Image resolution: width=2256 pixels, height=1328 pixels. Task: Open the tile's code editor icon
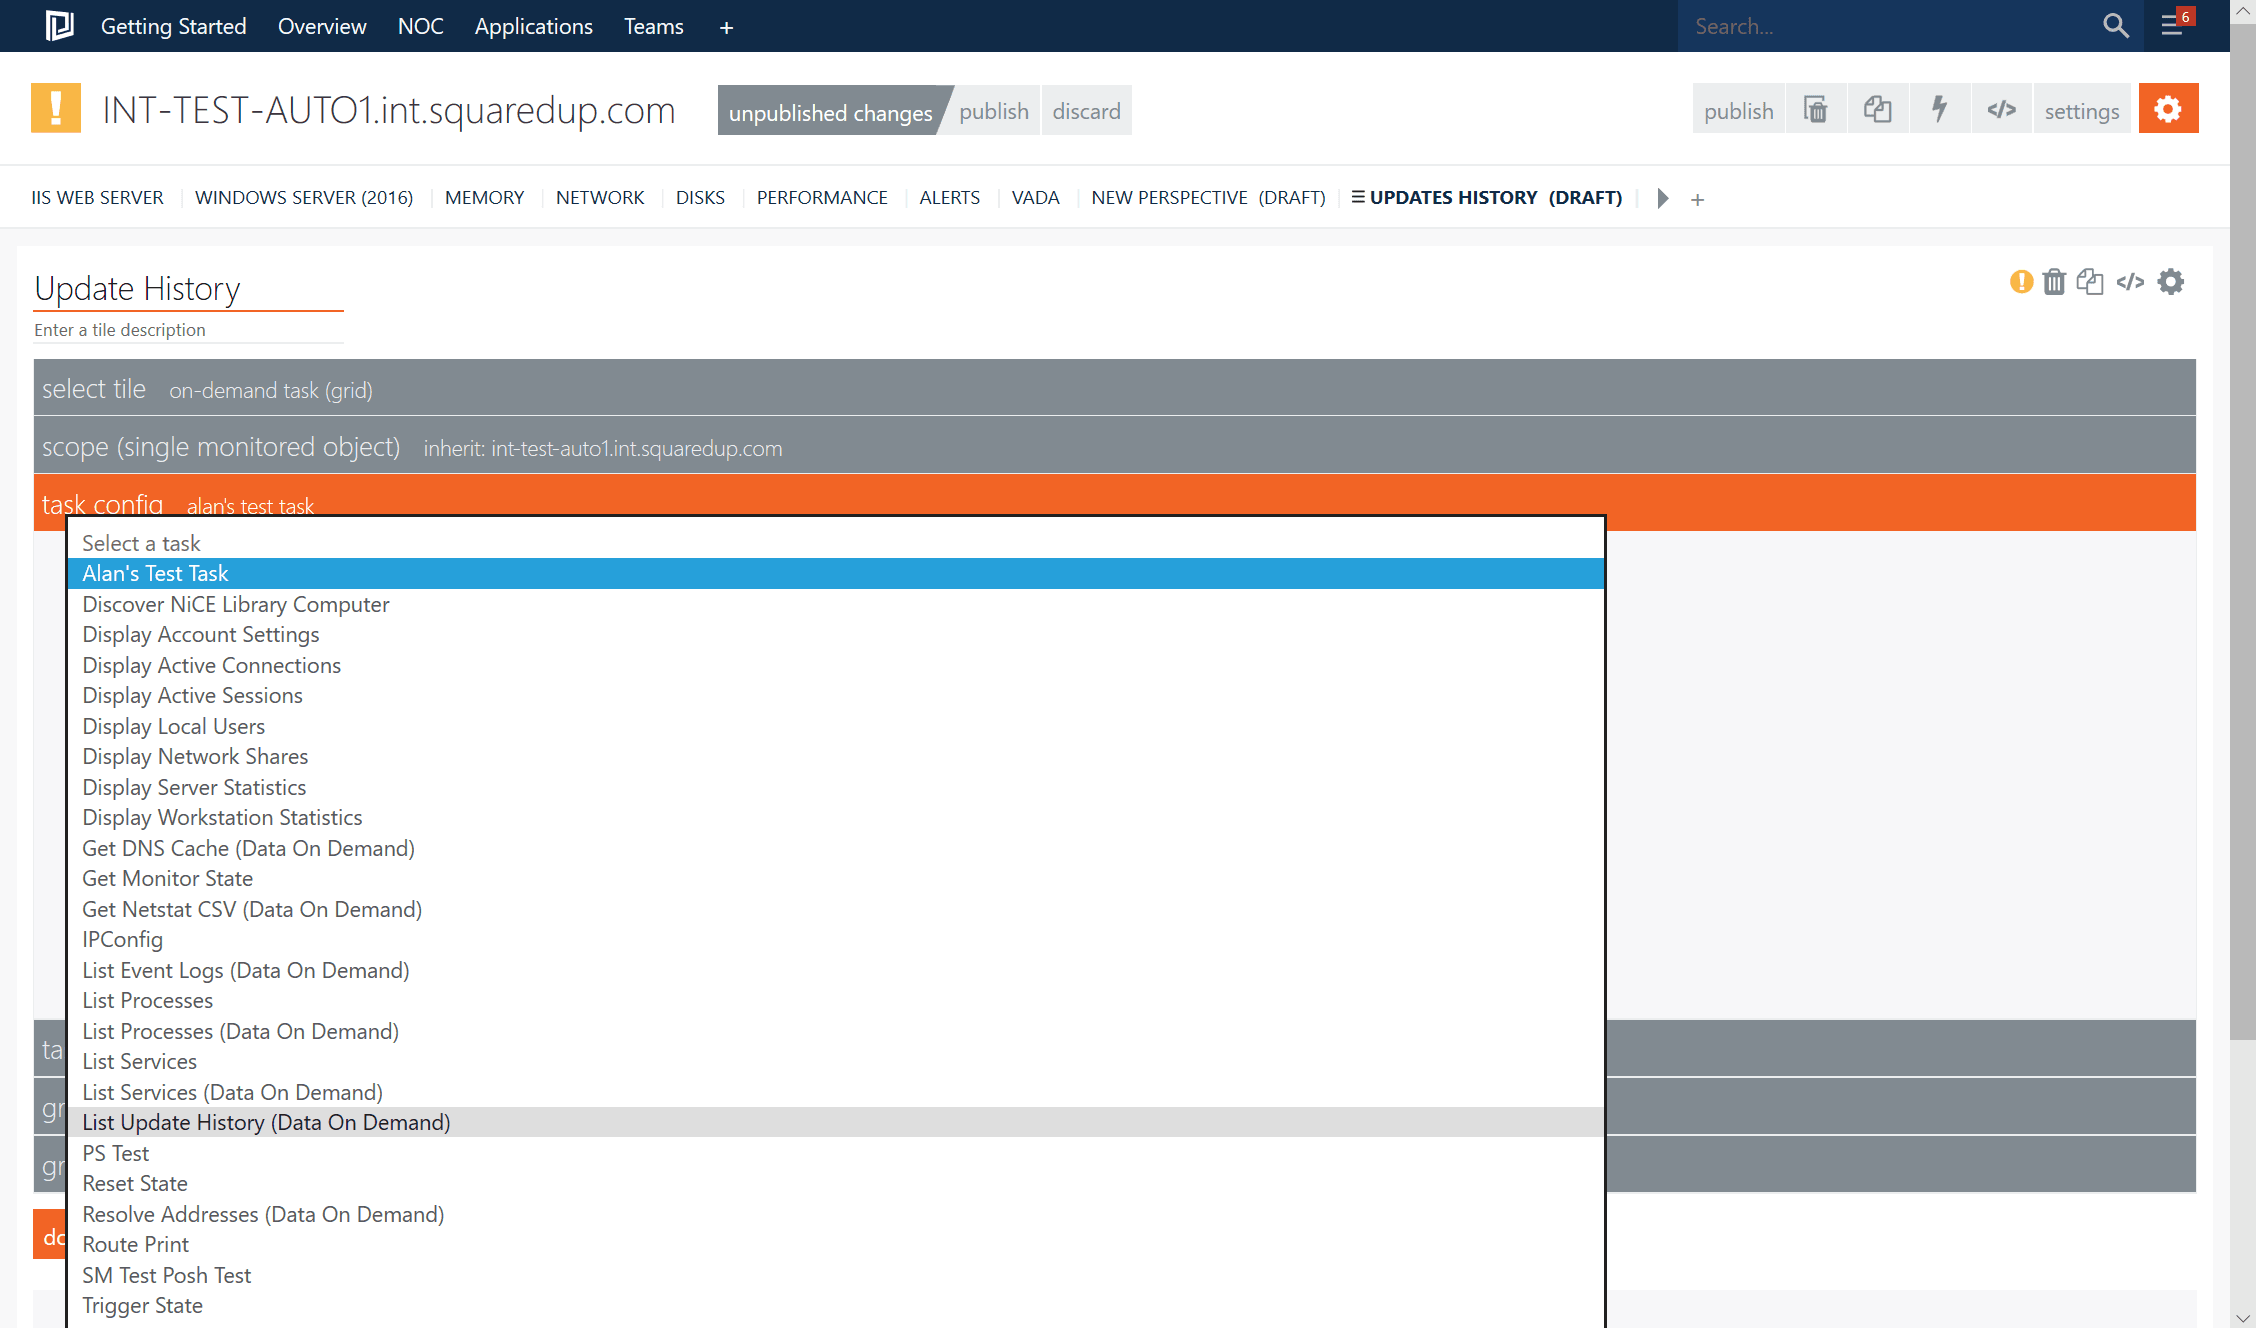(x=2130, y=282)
